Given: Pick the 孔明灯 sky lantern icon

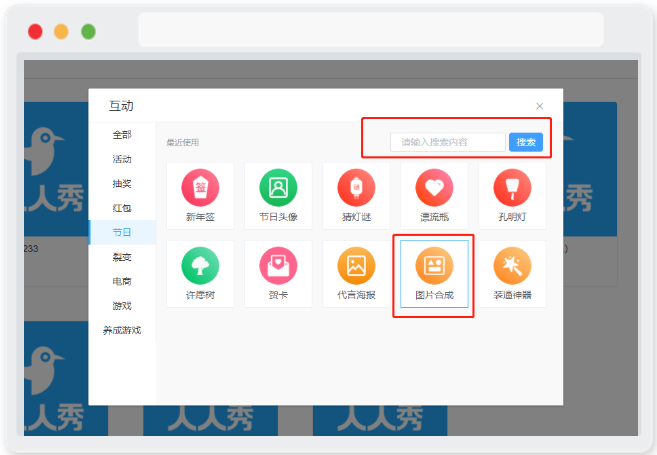Looking at the screenshot, I should [x=512, y=188].
